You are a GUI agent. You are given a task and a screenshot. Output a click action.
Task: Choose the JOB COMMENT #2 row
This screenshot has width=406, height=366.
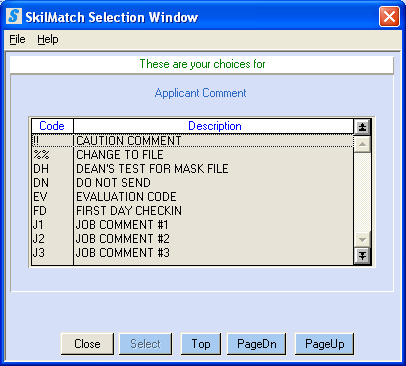point(192,239)
